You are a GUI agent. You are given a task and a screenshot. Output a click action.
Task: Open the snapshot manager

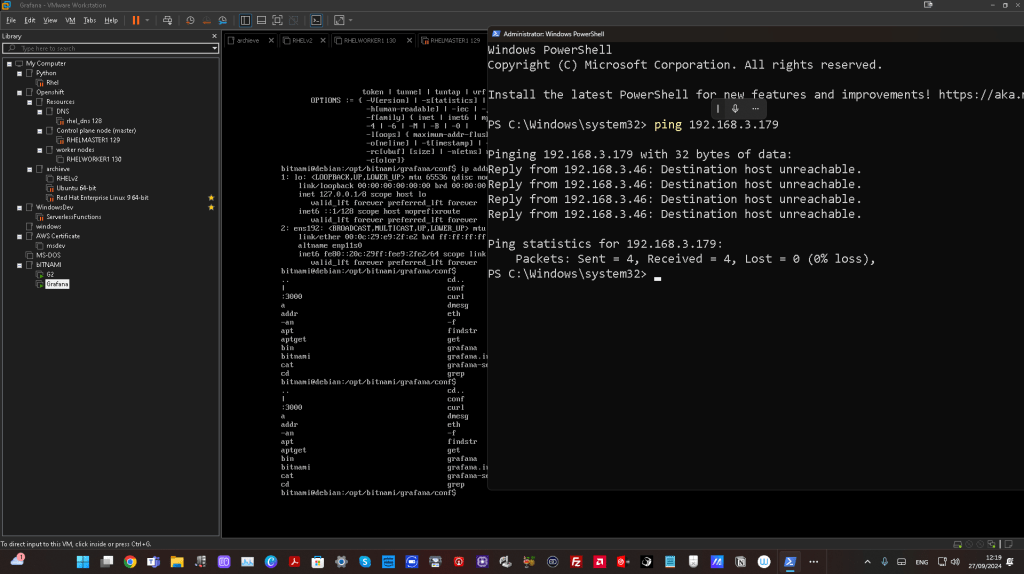click(223, 20)
